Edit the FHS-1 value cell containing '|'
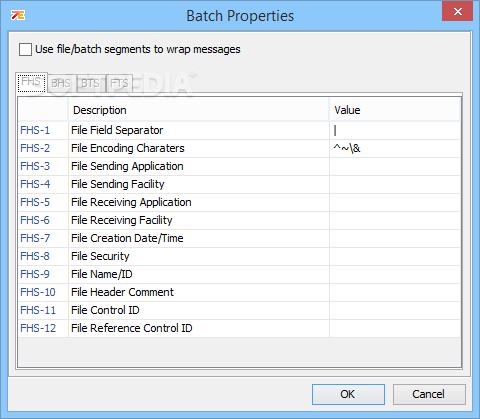Screen dimensions: 480x419 point(395,130)
